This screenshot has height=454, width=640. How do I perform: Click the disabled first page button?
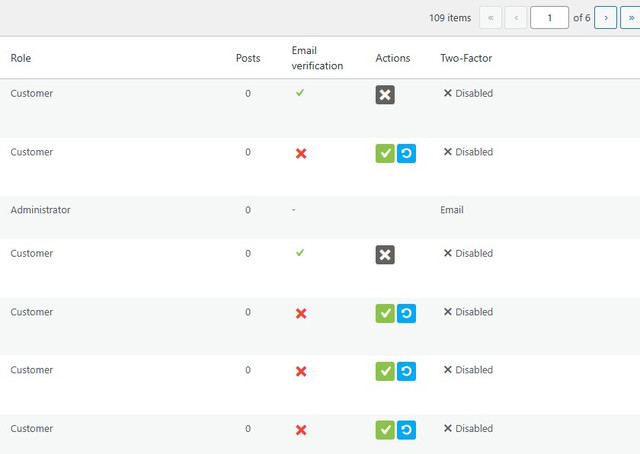click(491, 18)
